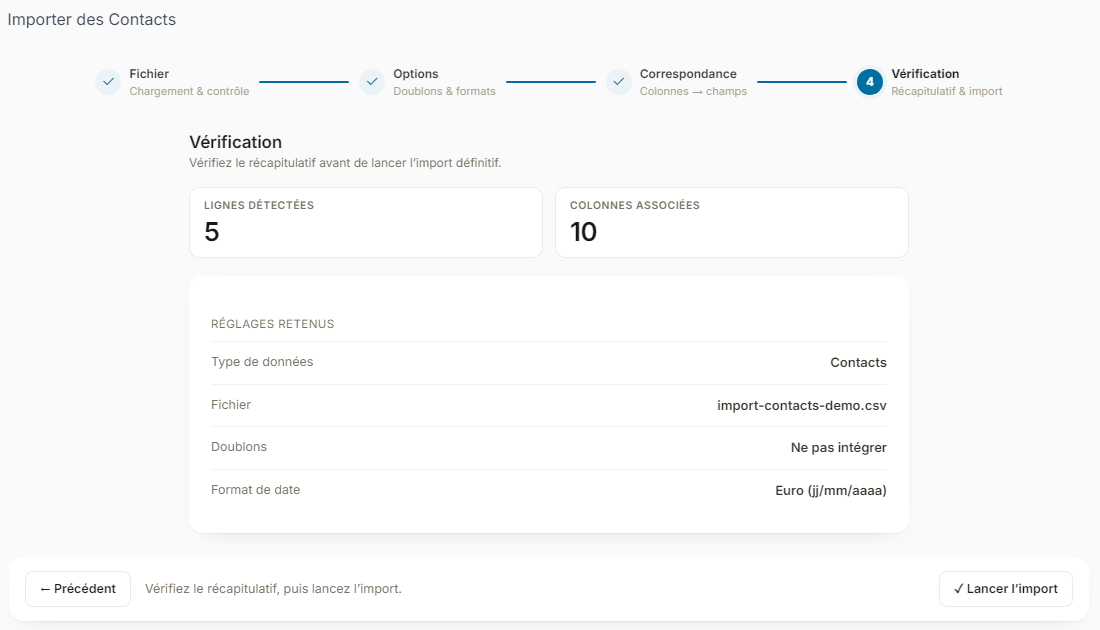Click Lancer l'import button
The height and width of the screenshot is (630, 1100).
coord(1005,589)
